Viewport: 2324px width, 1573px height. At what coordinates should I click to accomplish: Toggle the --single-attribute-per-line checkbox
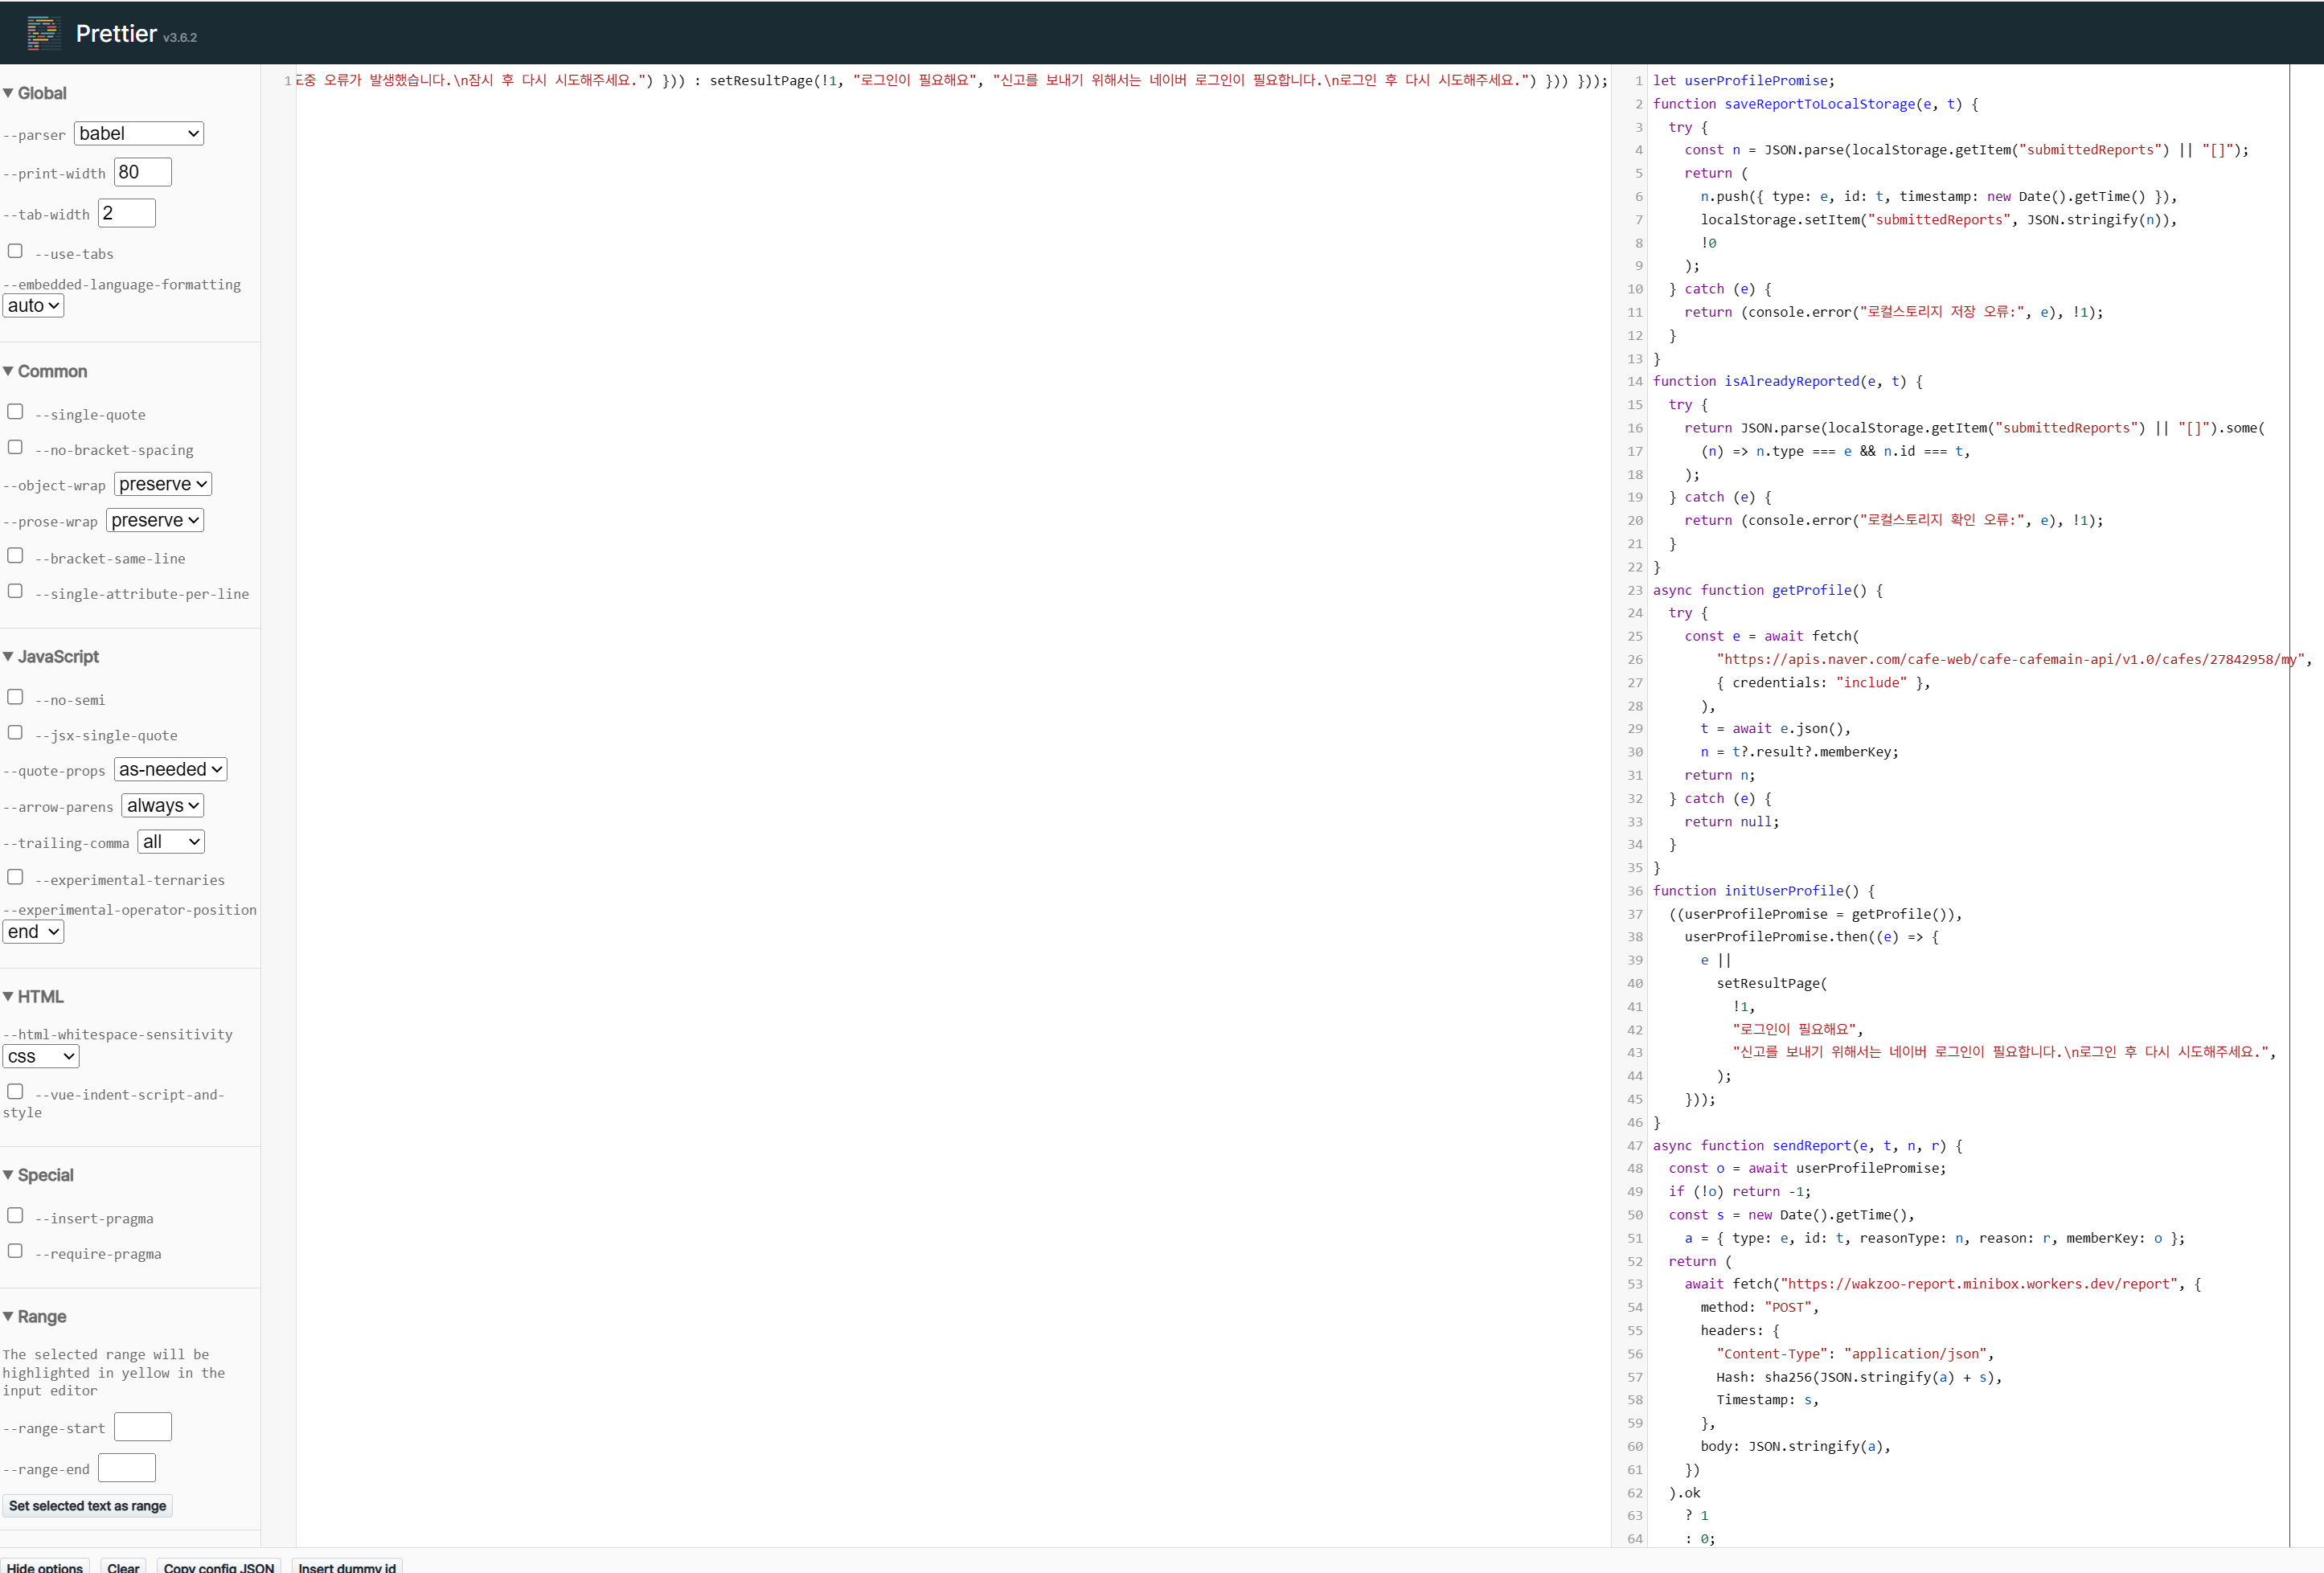(15, 591)
